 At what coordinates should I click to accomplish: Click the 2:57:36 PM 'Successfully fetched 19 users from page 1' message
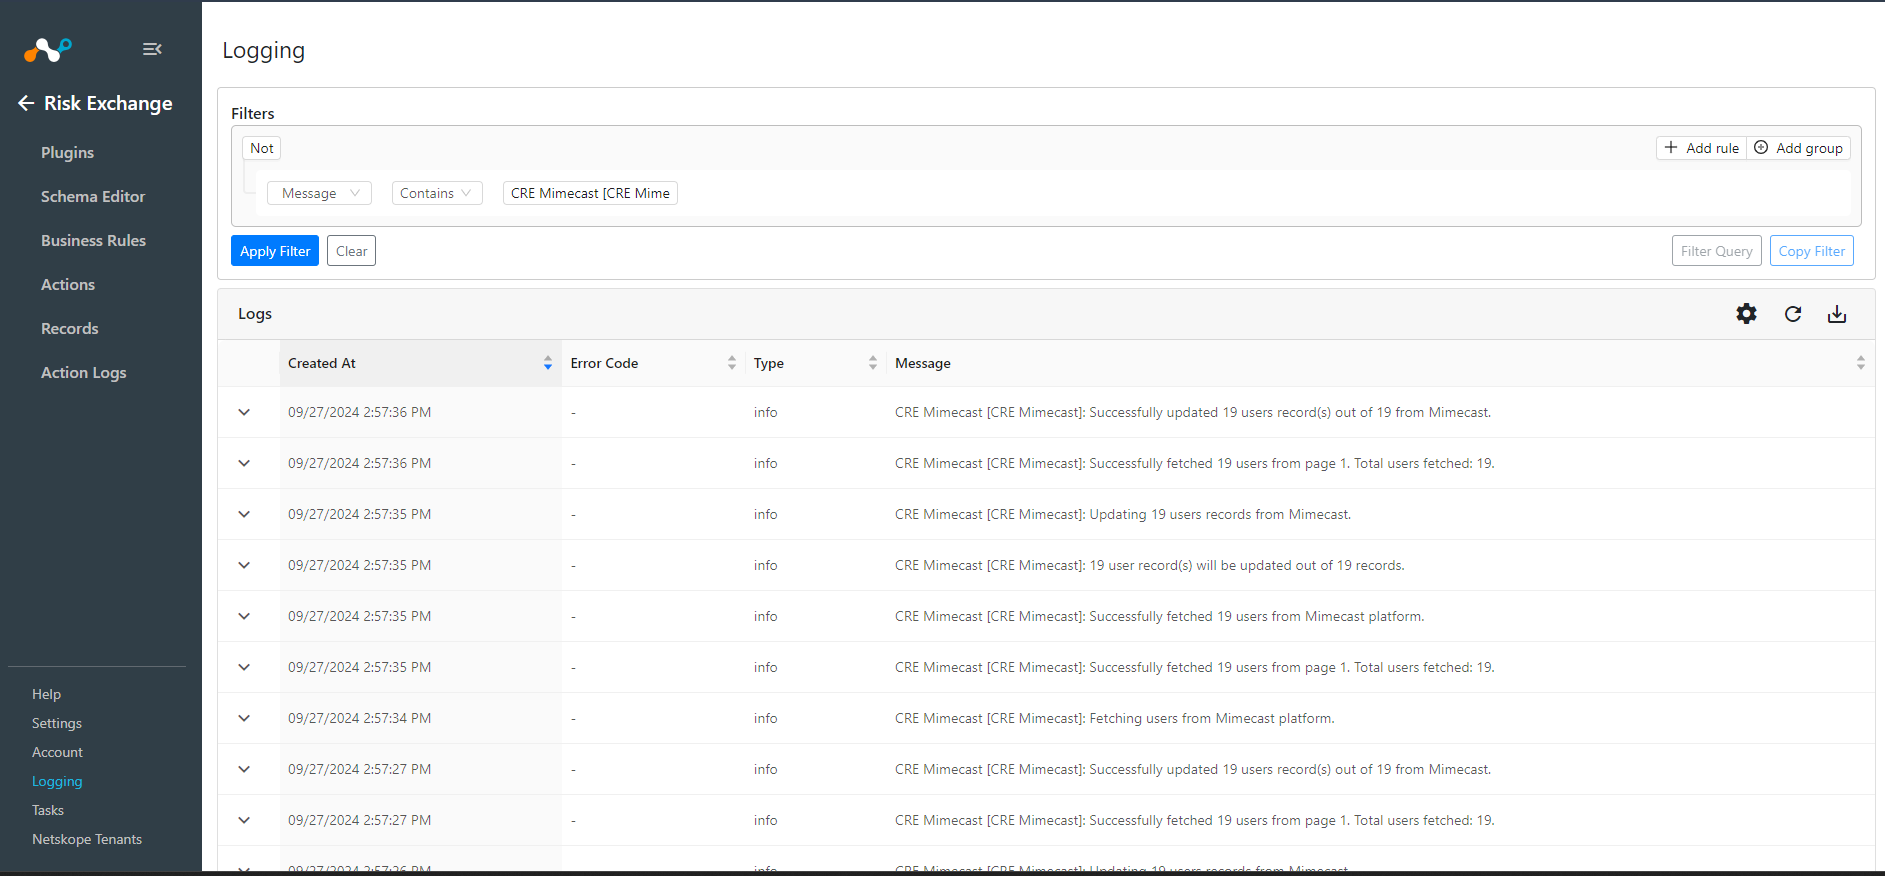pos(1195,463)
